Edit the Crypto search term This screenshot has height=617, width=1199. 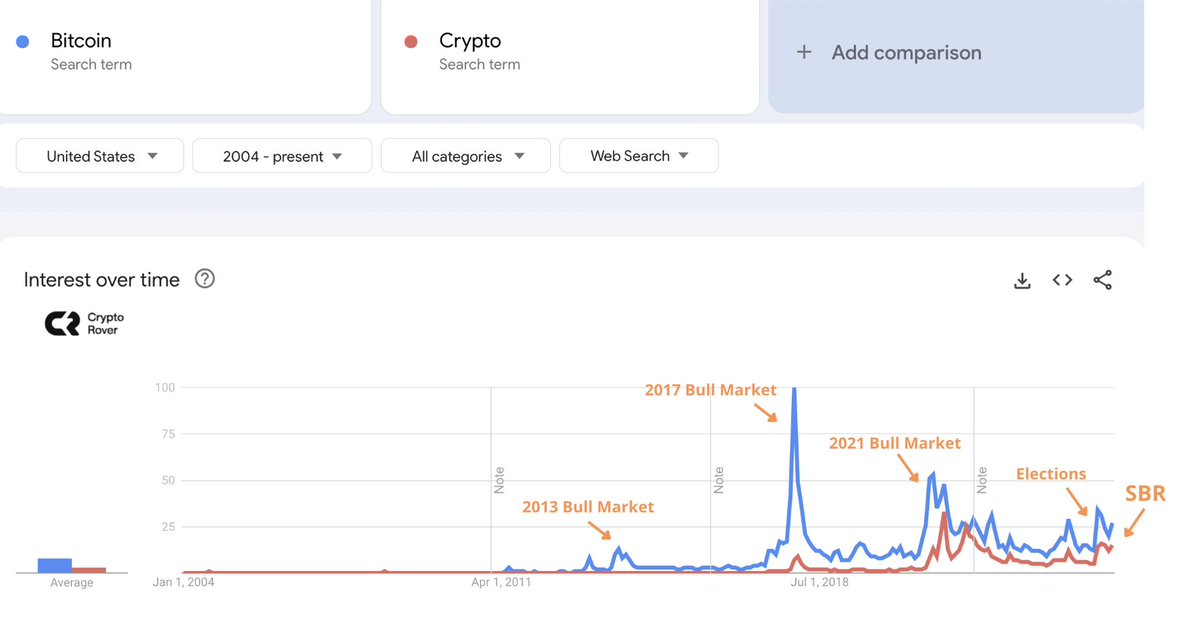[470, 41]
